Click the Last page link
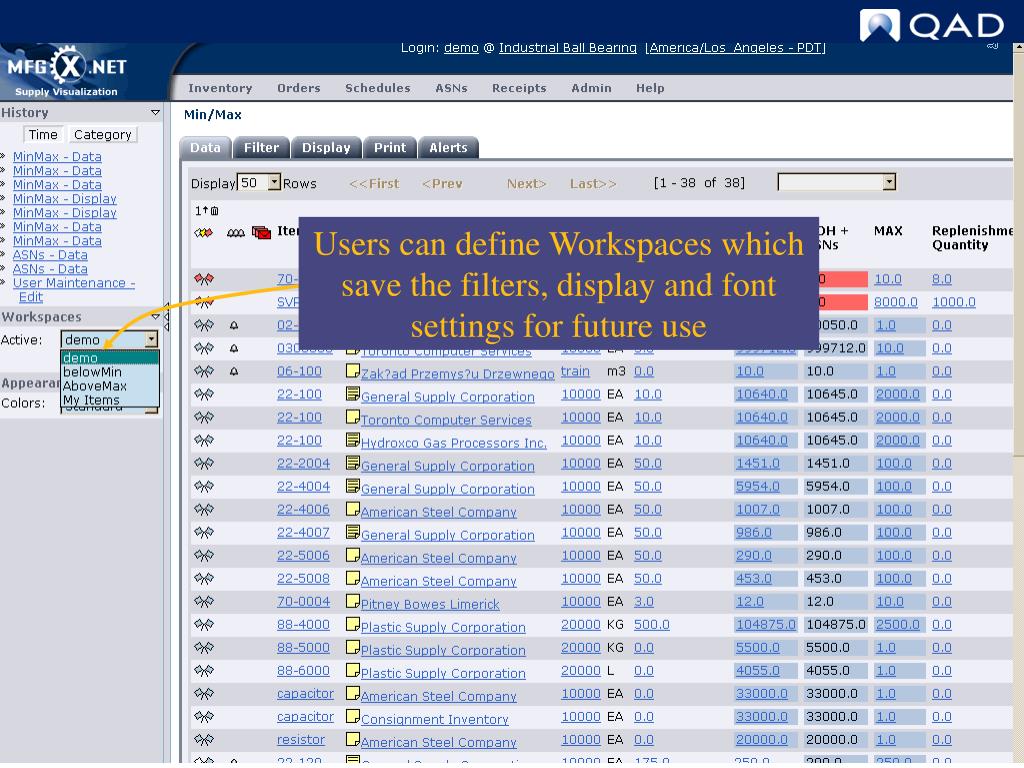Image resolution: width=1024 pixels, height=768 pixels. pyautogui.click(x=593, y=184)
